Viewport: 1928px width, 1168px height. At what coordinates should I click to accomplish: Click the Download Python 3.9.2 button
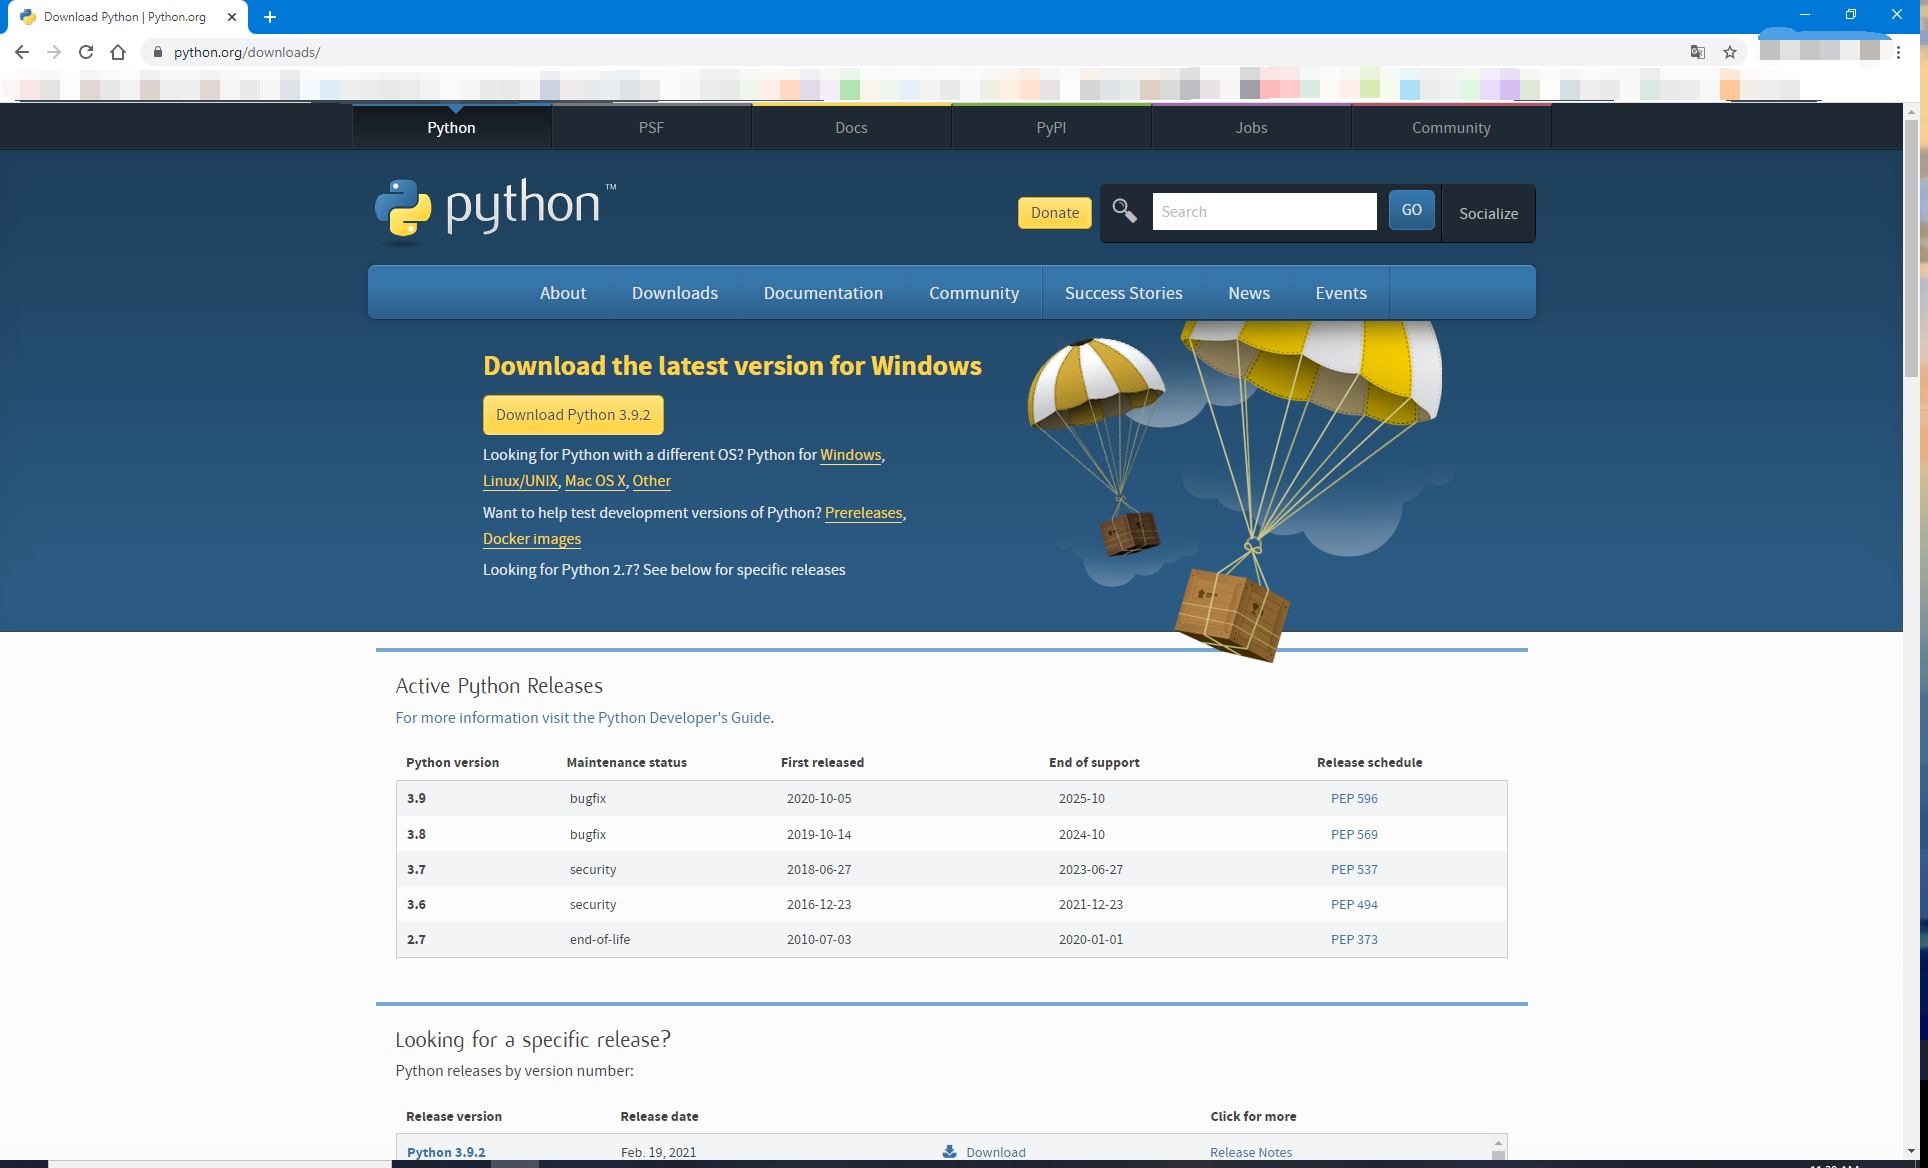(x=573, y=415)
